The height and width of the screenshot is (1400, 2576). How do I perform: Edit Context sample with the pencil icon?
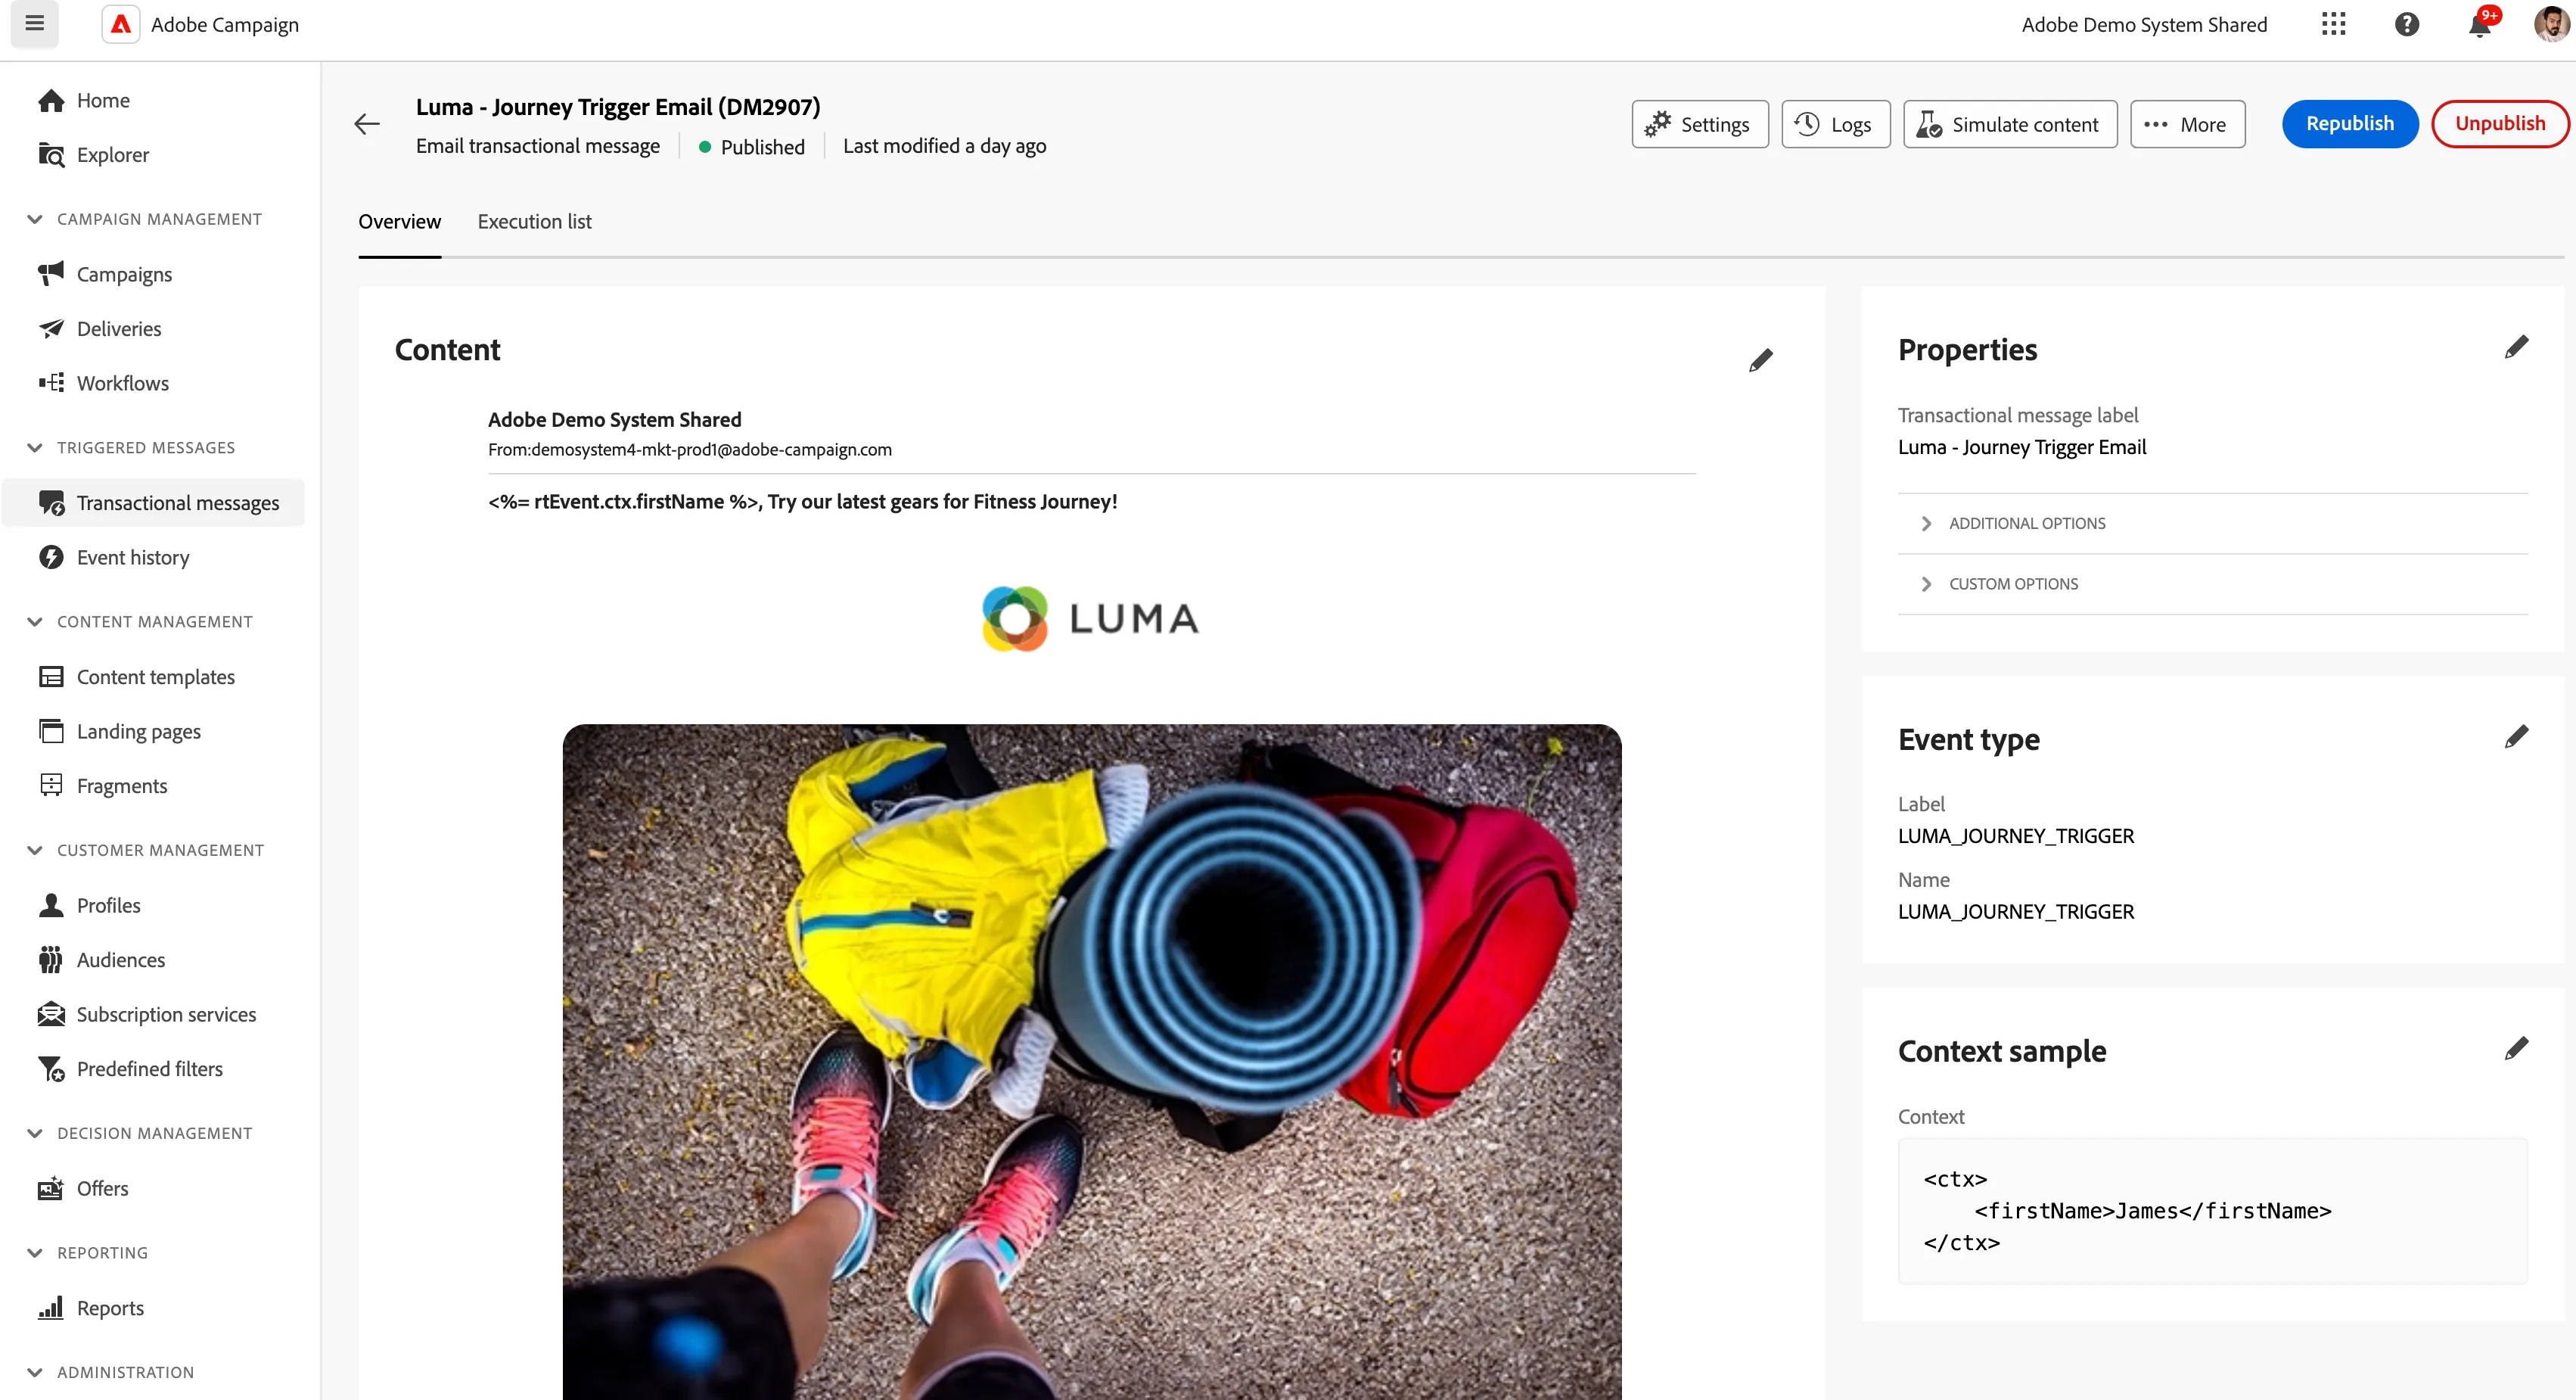(2516, 1048)
